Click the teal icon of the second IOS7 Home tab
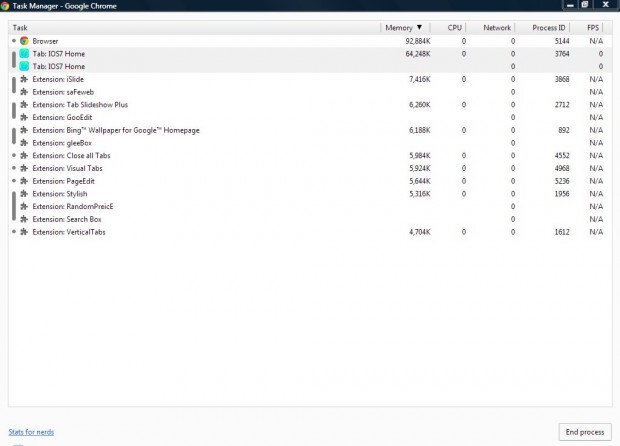Screen dimensions: 620x446 (x=24, y=66)
